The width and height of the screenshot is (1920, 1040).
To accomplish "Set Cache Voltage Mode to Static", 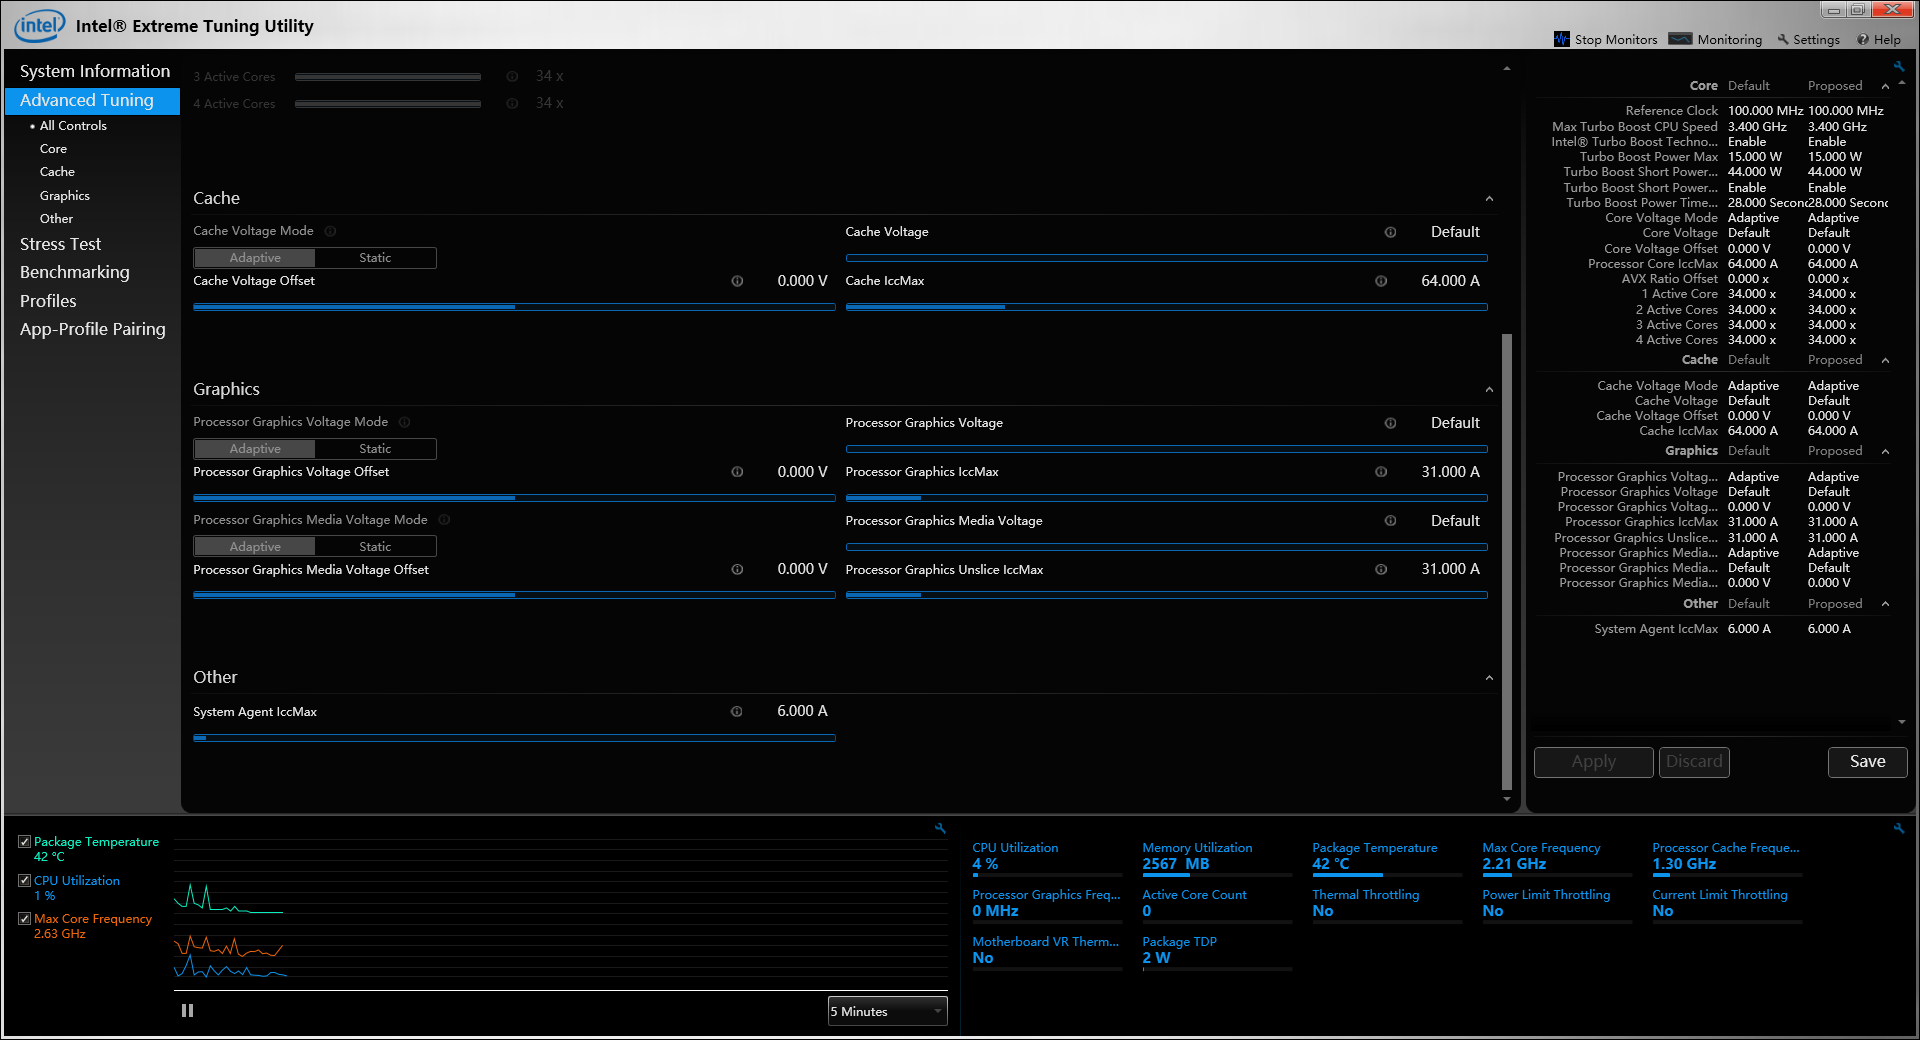I will click(x=375, y=258).
